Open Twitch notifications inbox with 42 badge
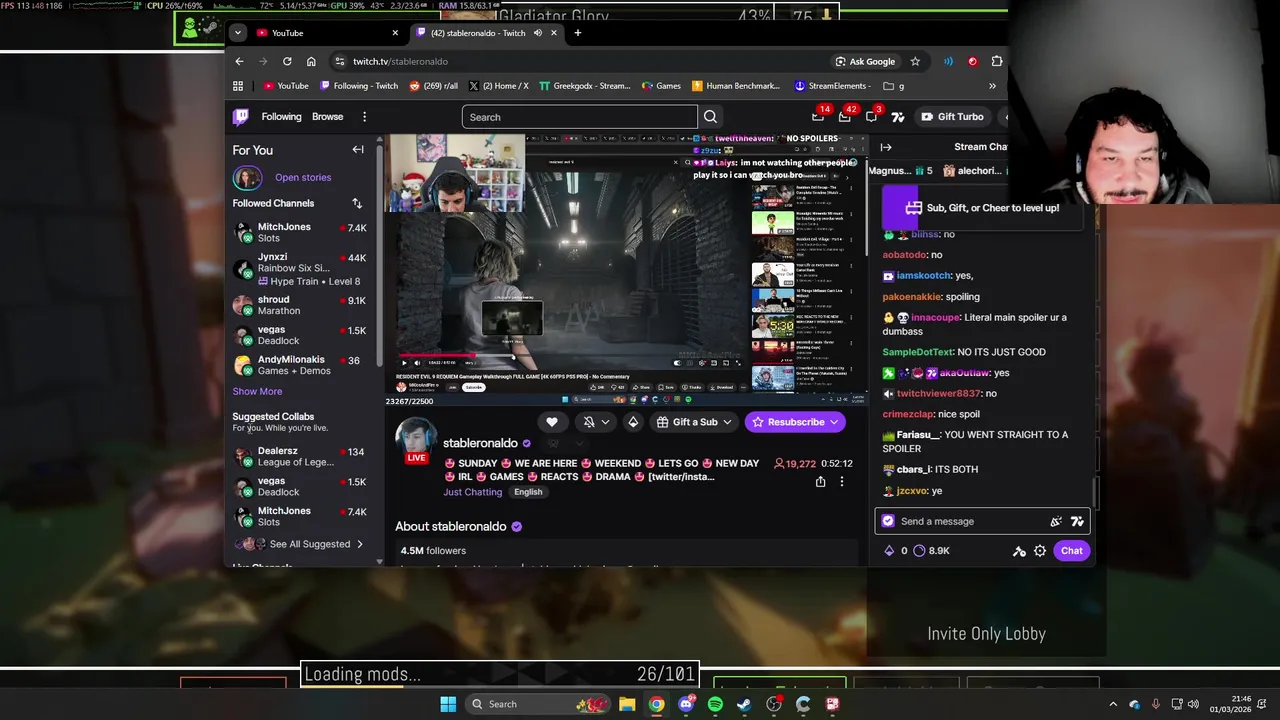This screenshot has width=1280, height=720. pos(845,116)
